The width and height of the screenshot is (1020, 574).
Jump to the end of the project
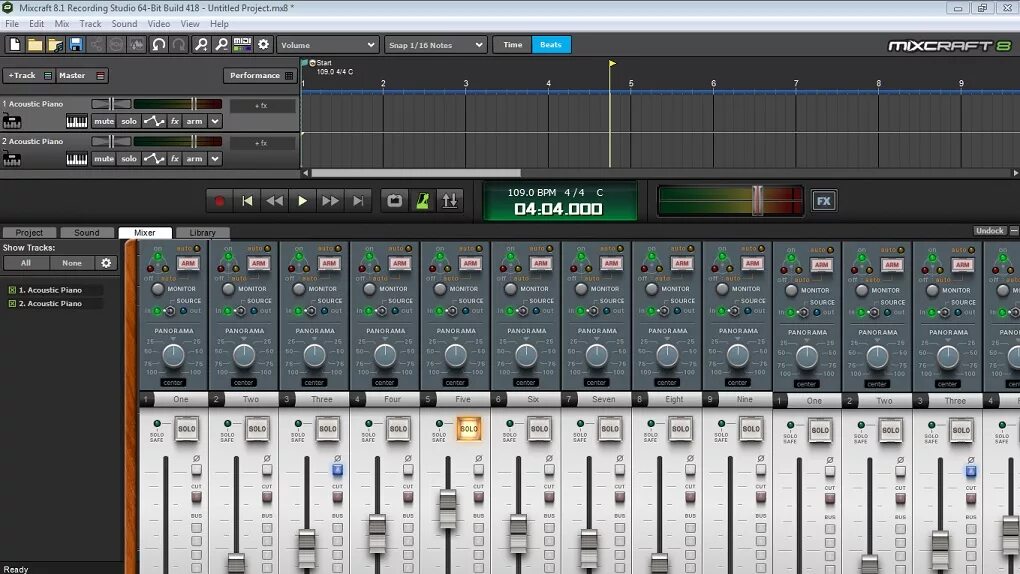[x=358, y=201]
